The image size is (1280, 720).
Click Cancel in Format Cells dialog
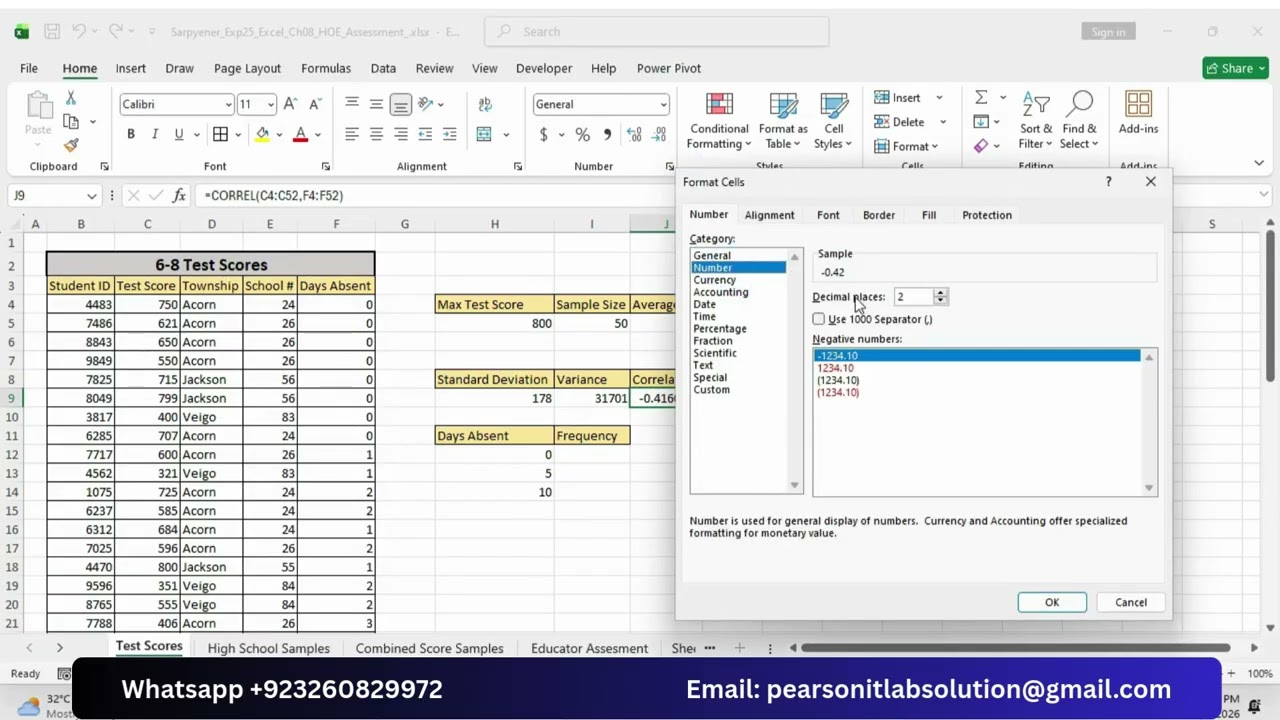(x=1131, y=602)
